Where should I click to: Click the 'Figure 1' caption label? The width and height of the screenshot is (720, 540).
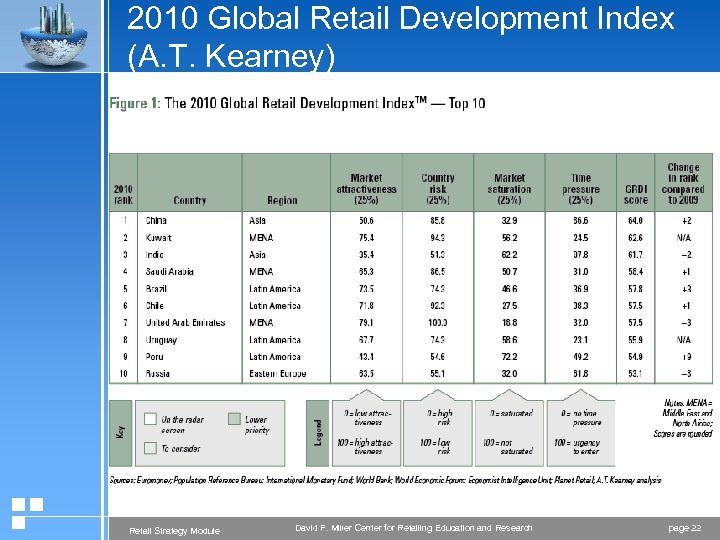point(133,103)
